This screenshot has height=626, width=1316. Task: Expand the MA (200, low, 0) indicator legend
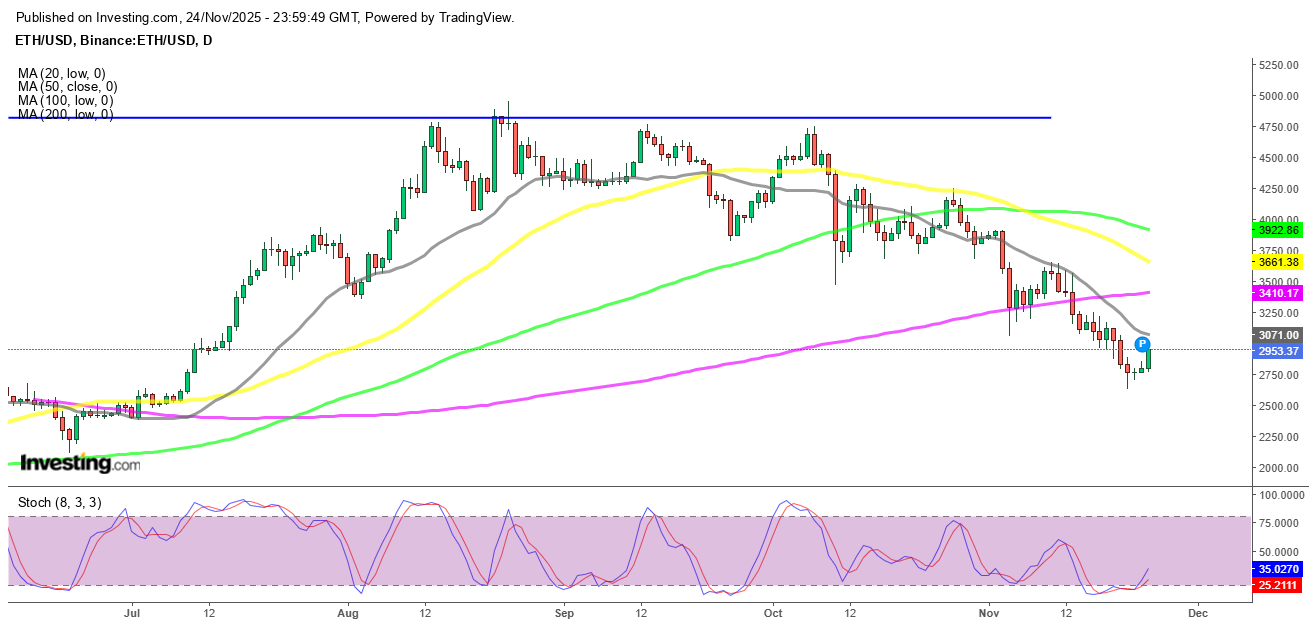(65, 115)
